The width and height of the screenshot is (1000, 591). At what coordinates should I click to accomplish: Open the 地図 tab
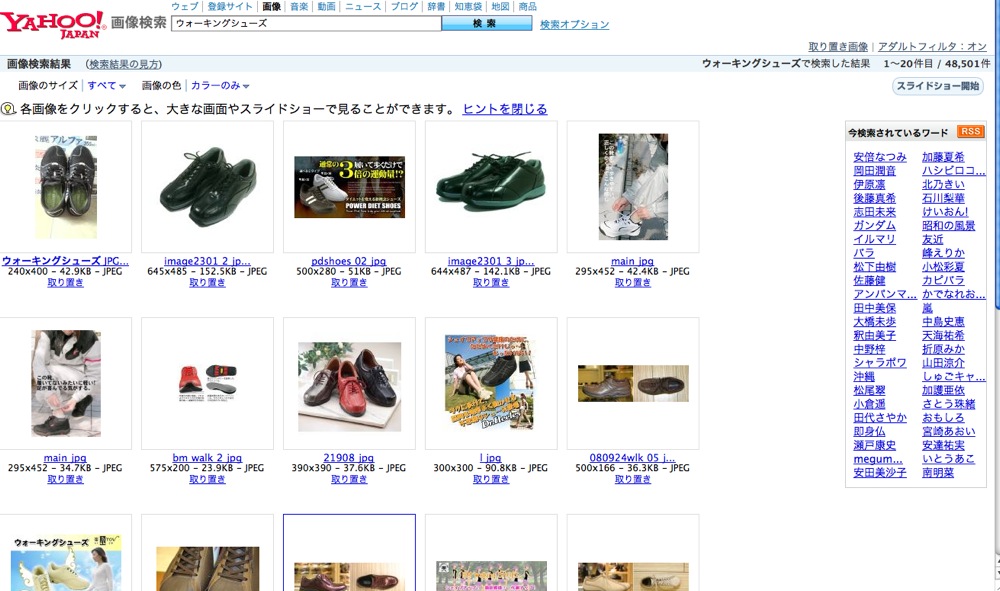click(501, 6)
